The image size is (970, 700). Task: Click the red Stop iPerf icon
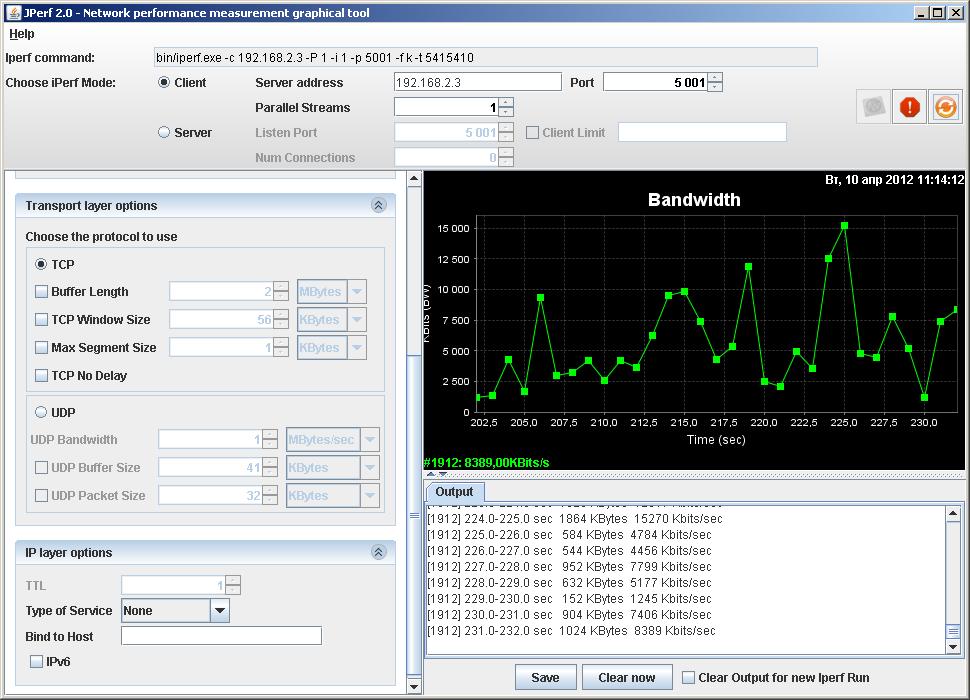point(909,107)
